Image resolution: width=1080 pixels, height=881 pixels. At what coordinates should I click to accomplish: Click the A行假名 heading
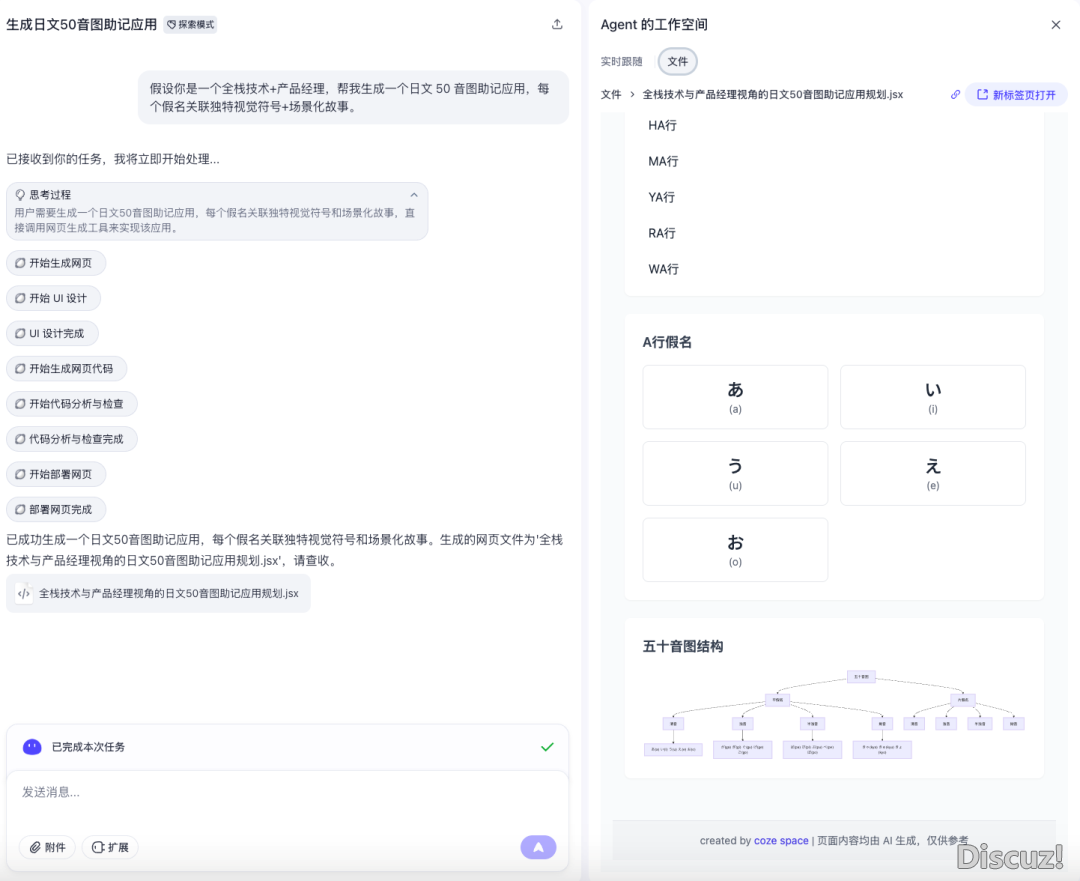667,342
